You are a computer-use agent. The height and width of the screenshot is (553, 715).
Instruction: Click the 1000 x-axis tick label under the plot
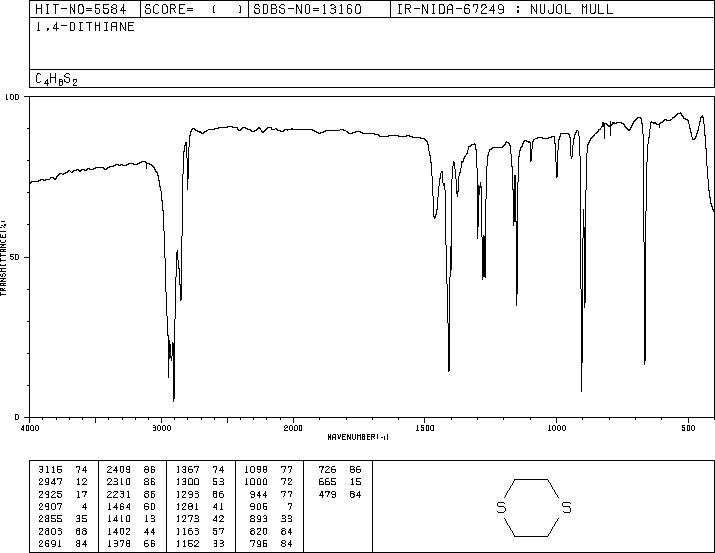(557, 428)
